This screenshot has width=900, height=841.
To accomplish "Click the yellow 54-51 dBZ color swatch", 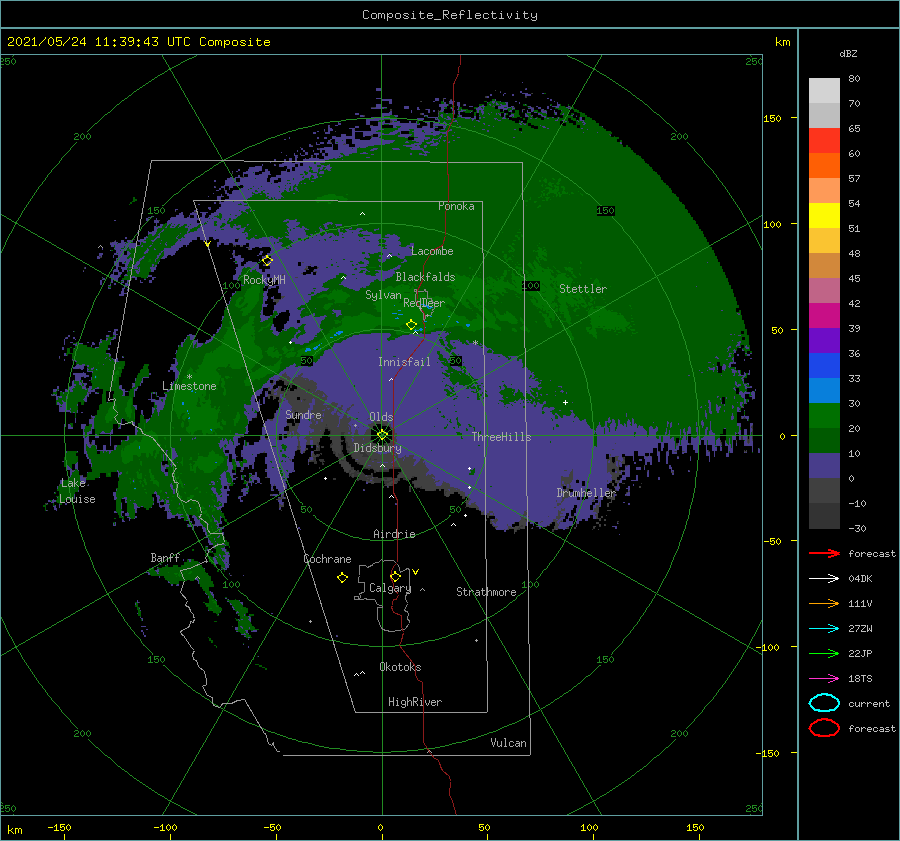I will click(x=824, y=216).
